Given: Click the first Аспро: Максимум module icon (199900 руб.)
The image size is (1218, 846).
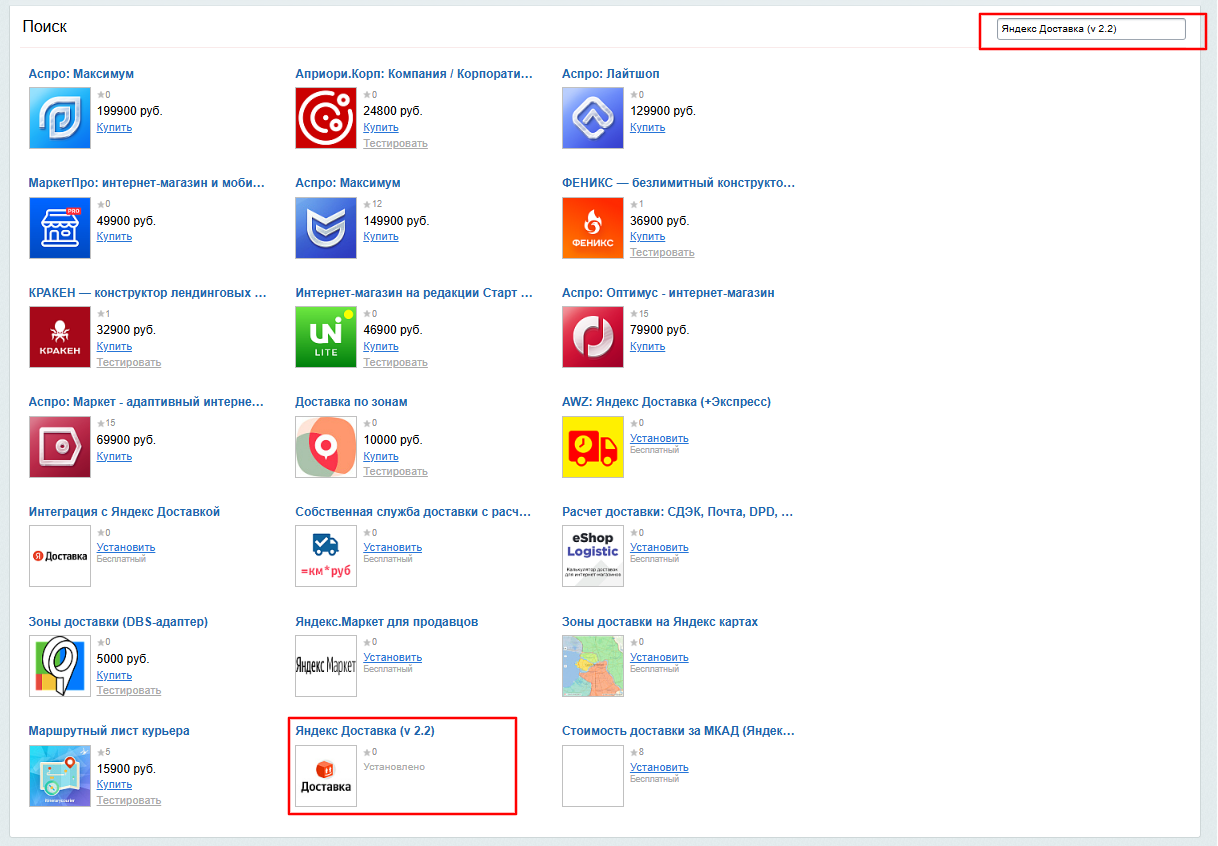Looking at the screenshot, I should coord(60,118).
